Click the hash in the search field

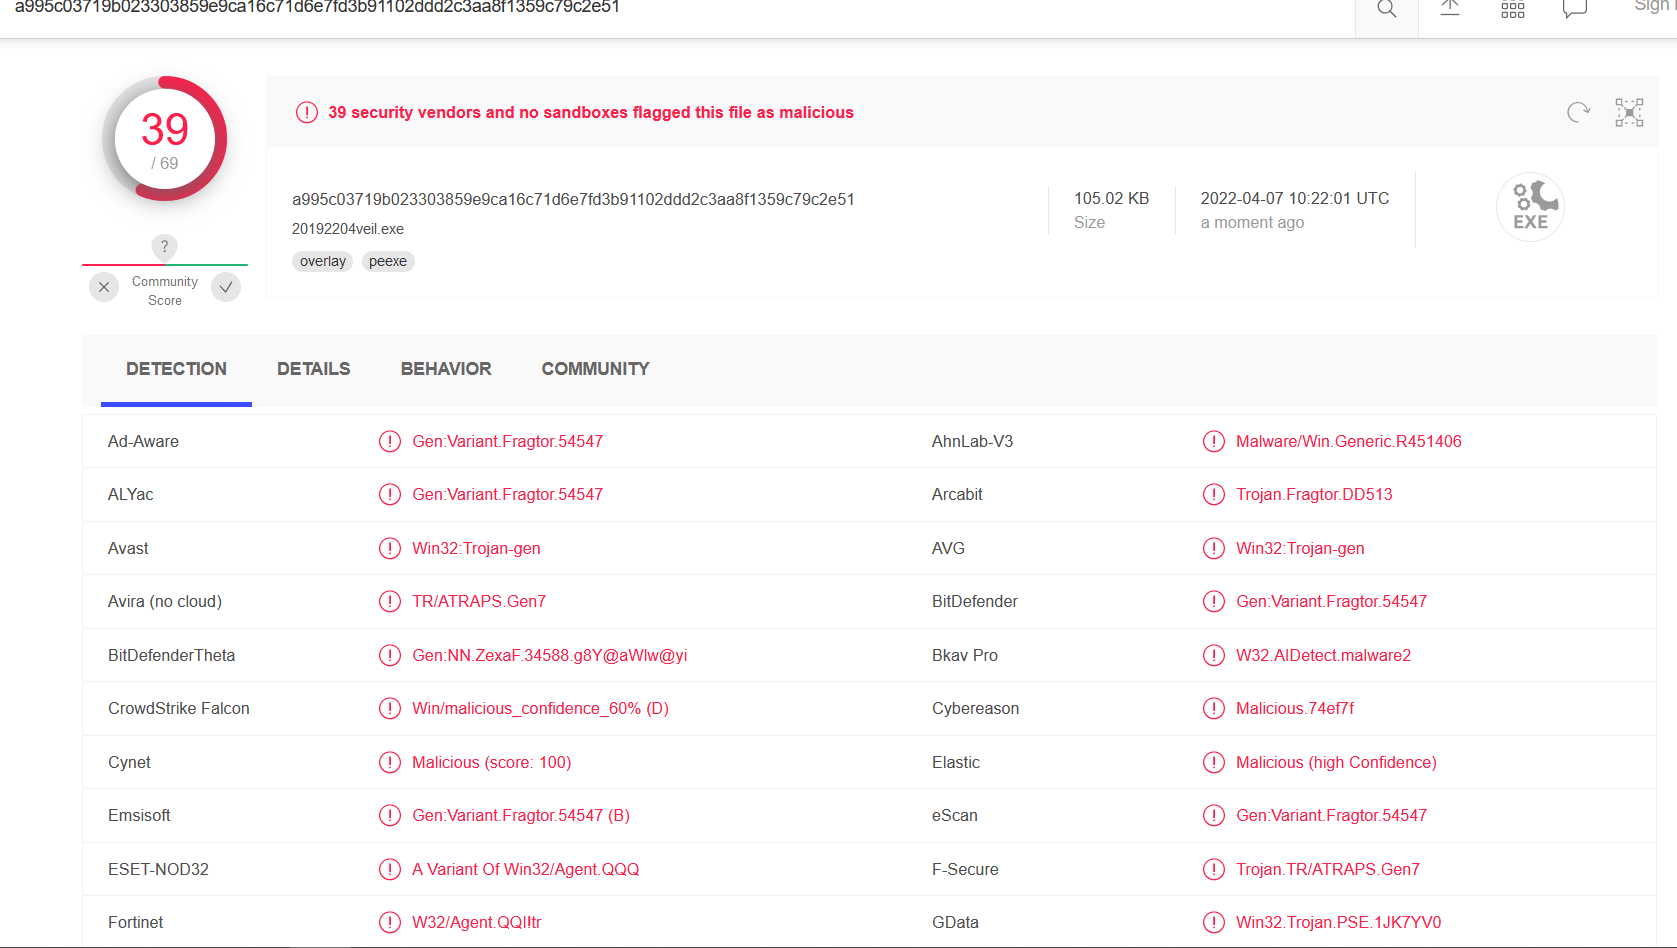click(317, 8)
